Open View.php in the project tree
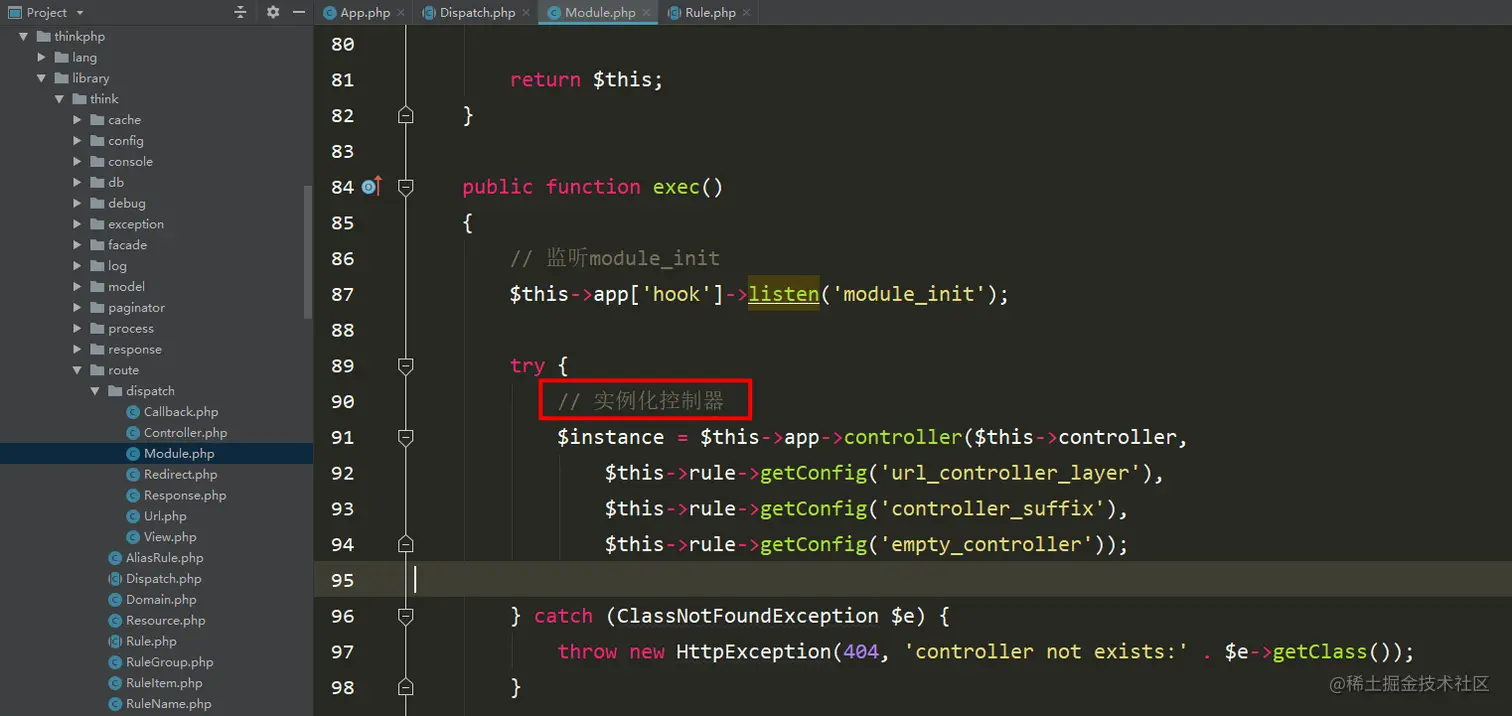 click(162, 537)
